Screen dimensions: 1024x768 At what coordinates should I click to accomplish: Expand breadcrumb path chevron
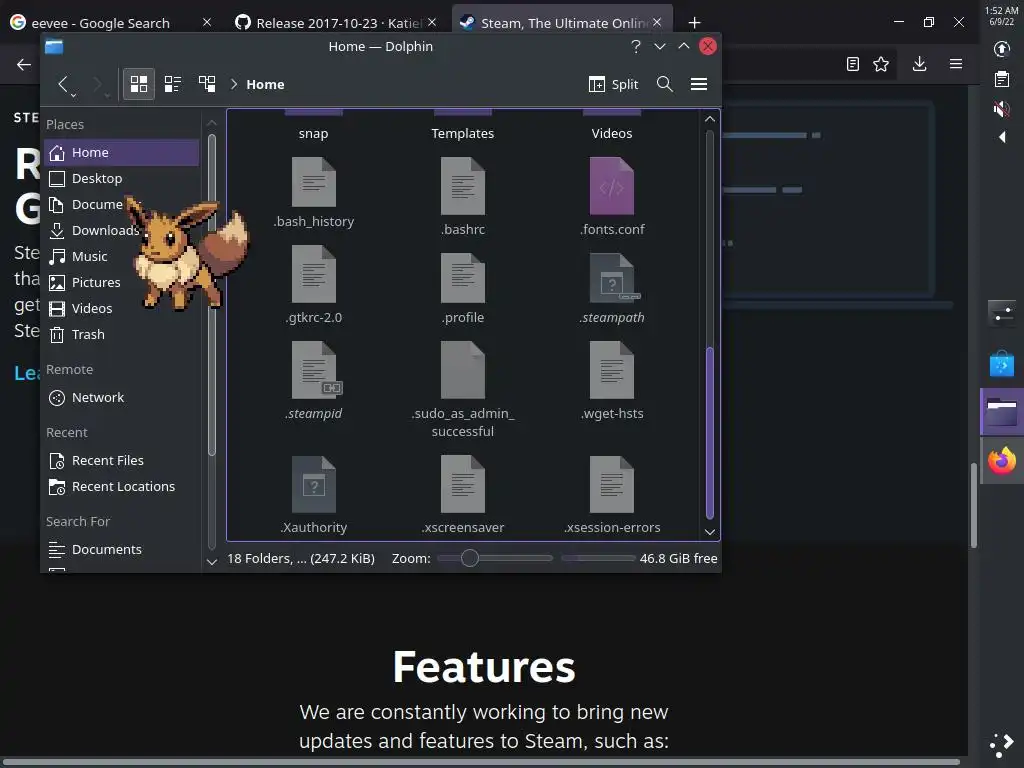click(234, 84)
